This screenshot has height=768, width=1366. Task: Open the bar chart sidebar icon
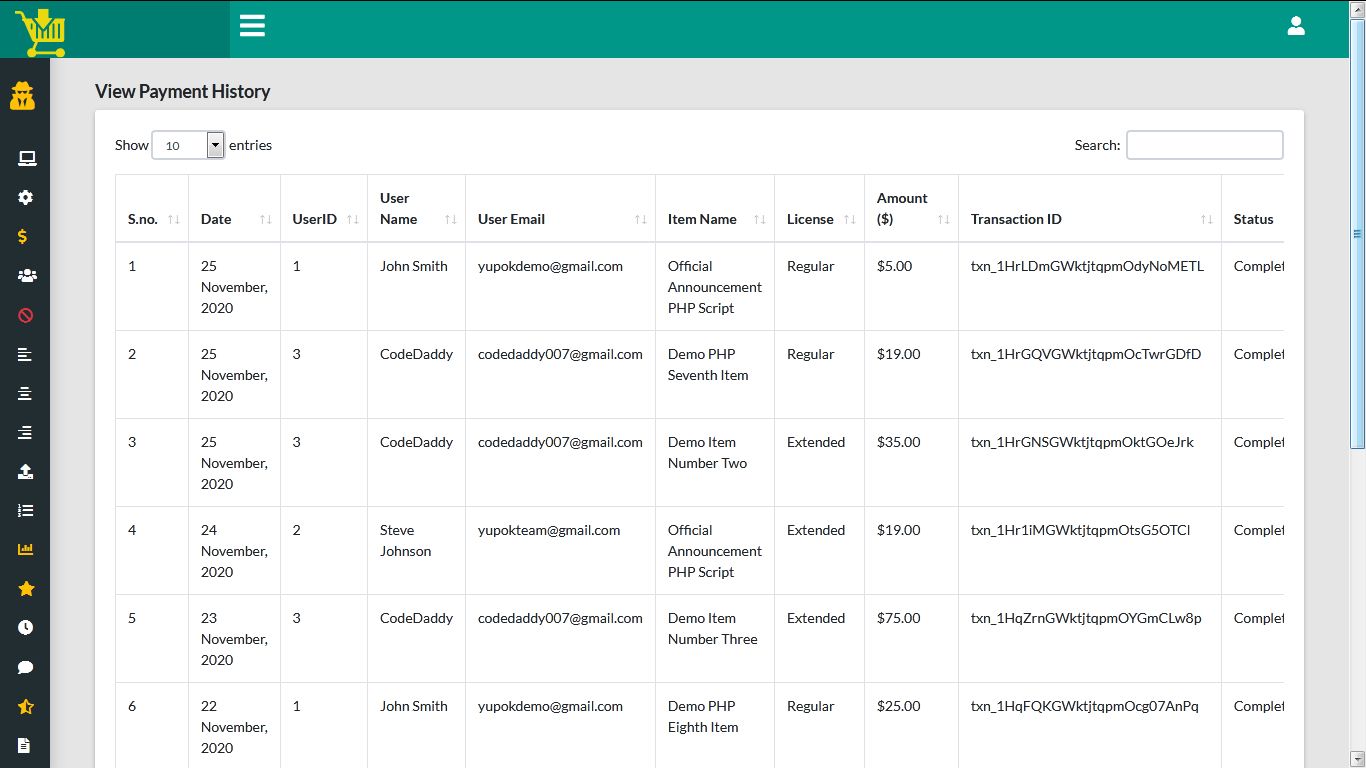26,549
